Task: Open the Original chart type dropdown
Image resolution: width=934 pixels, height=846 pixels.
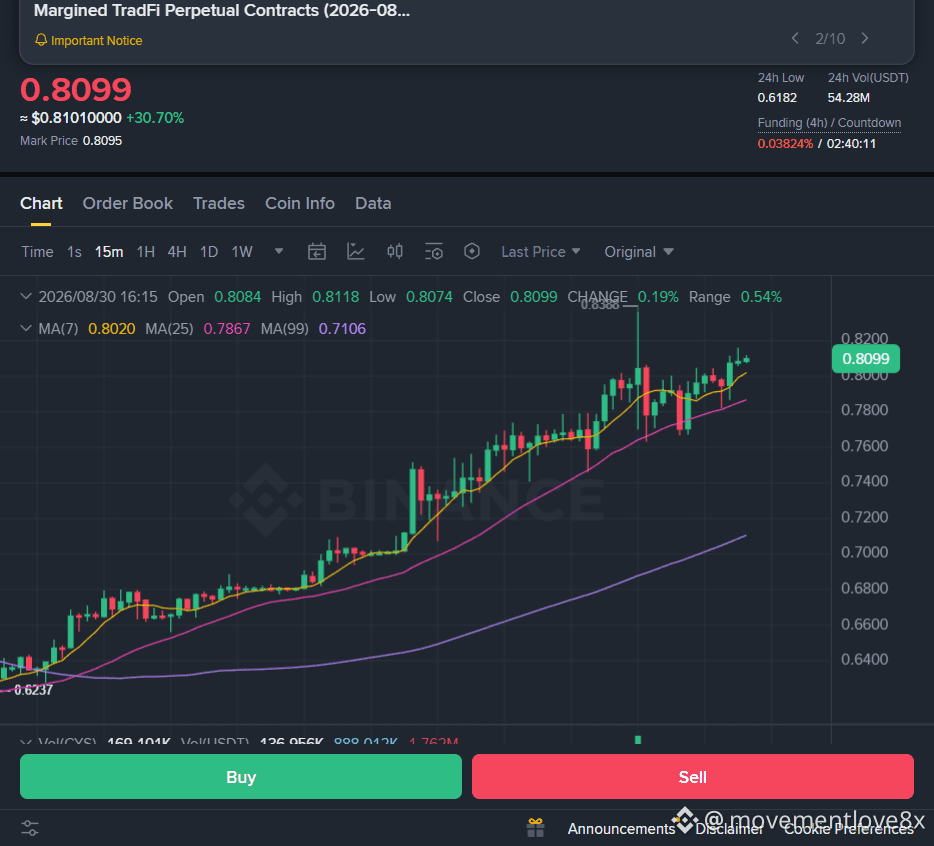Action: [639, 252]
